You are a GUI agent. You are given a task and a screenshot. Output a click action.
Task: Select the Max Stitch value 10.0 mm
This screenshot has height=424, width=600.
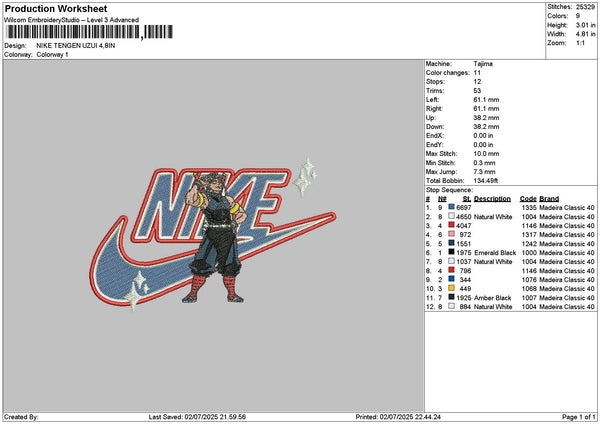[486, 154]
